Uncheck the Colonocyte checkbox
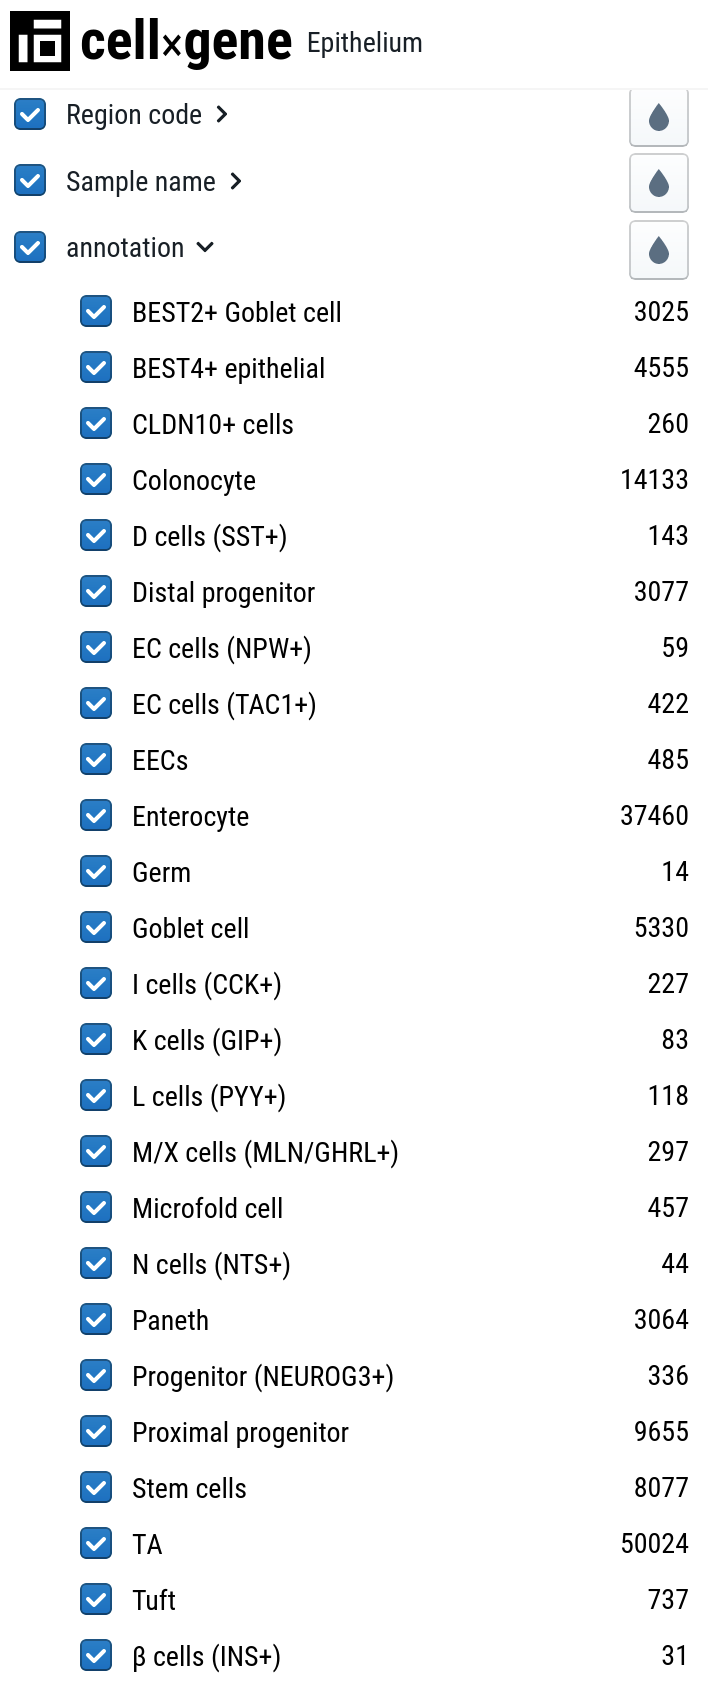This screenshot has height=1682, width=708. (96, 479)
